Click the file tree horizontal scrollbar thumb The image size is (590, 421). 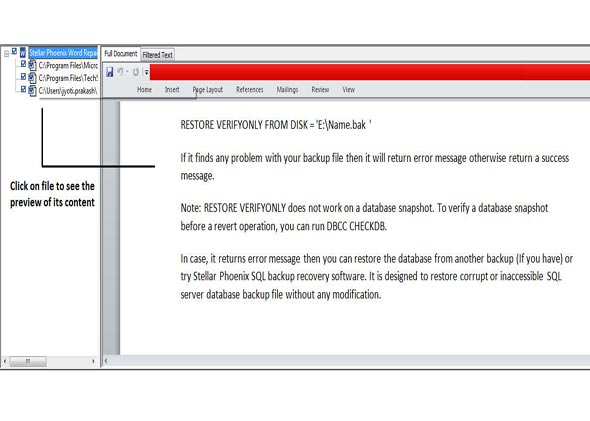(x=28, y=361)
